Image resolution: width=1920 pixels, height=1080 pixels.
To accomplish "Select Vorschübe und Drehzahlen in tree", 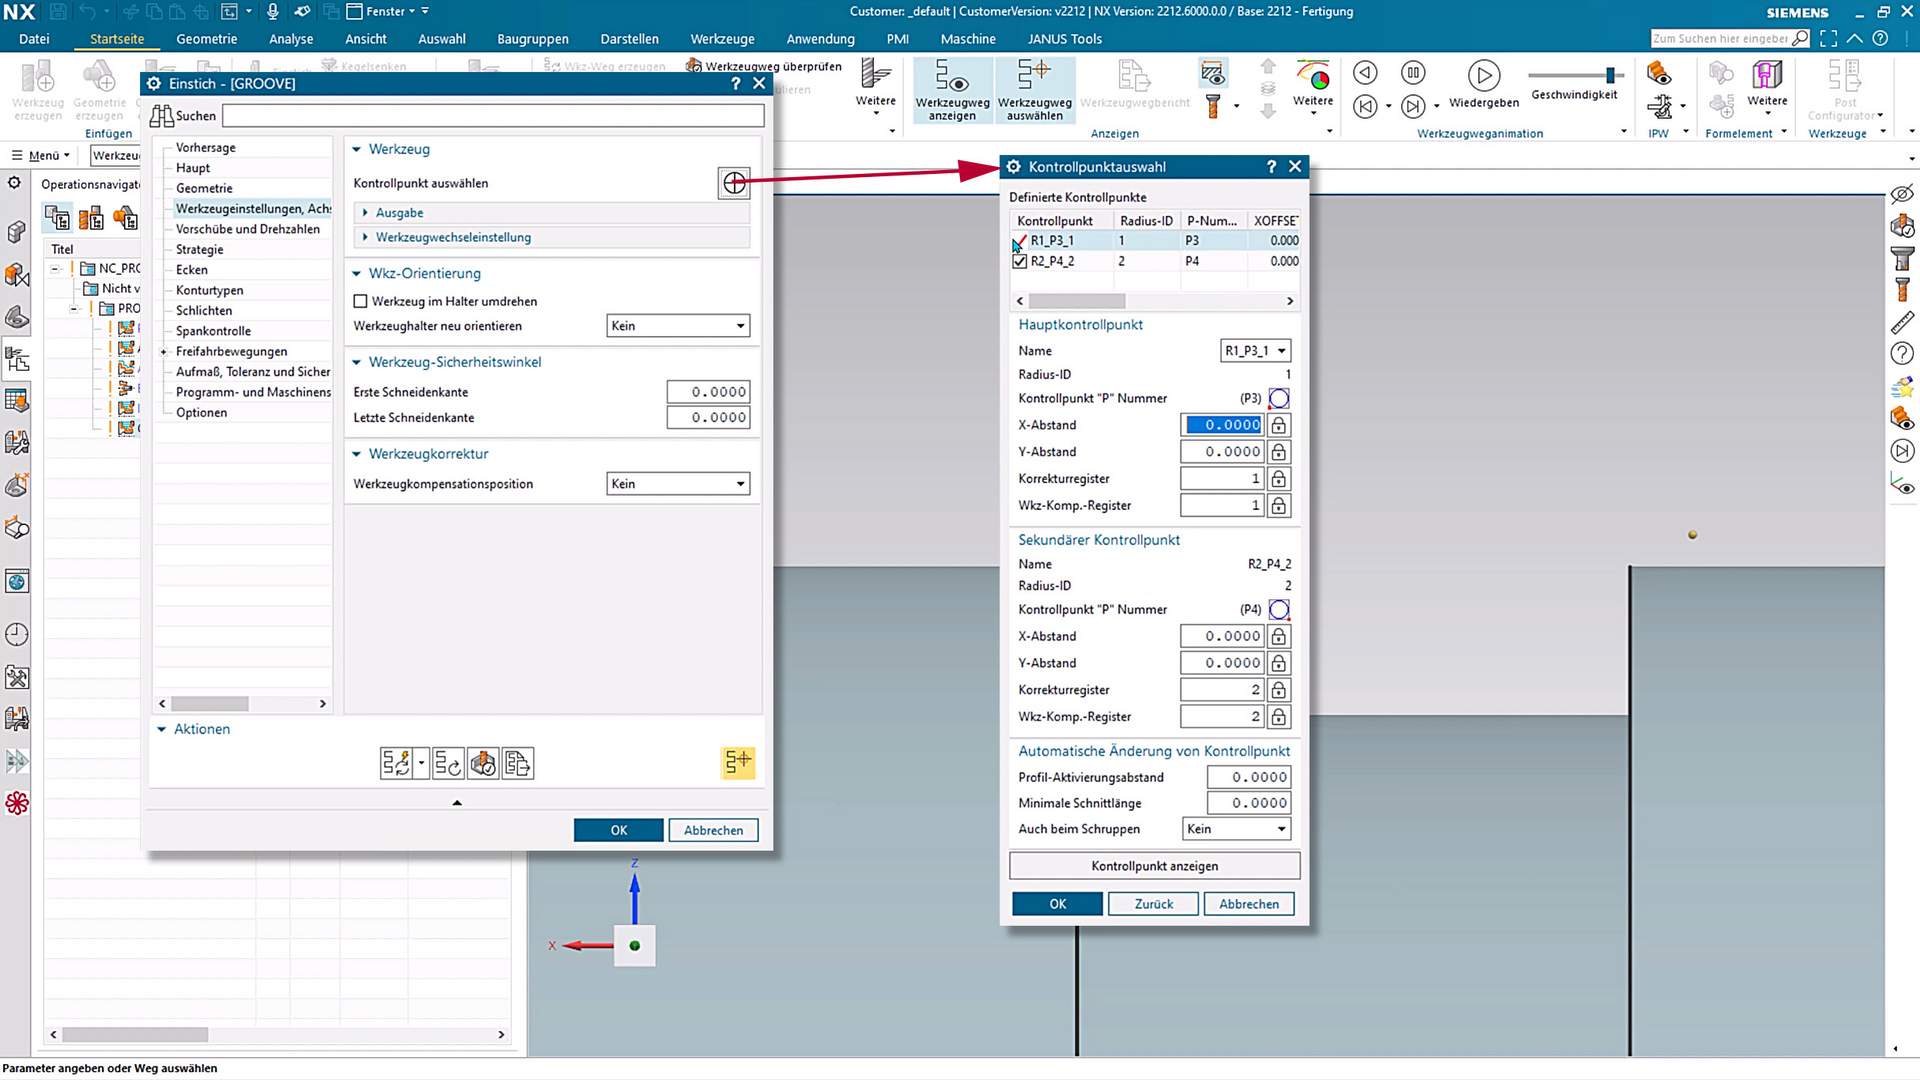I will pos(247,229).
